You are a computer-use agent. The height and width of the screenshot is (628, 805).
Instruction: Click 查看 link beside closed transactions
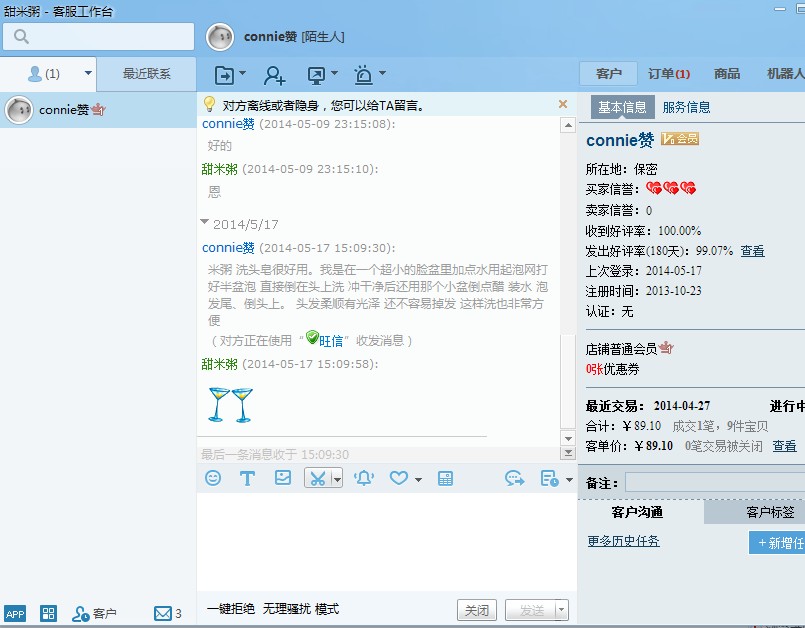pos(784,446)
